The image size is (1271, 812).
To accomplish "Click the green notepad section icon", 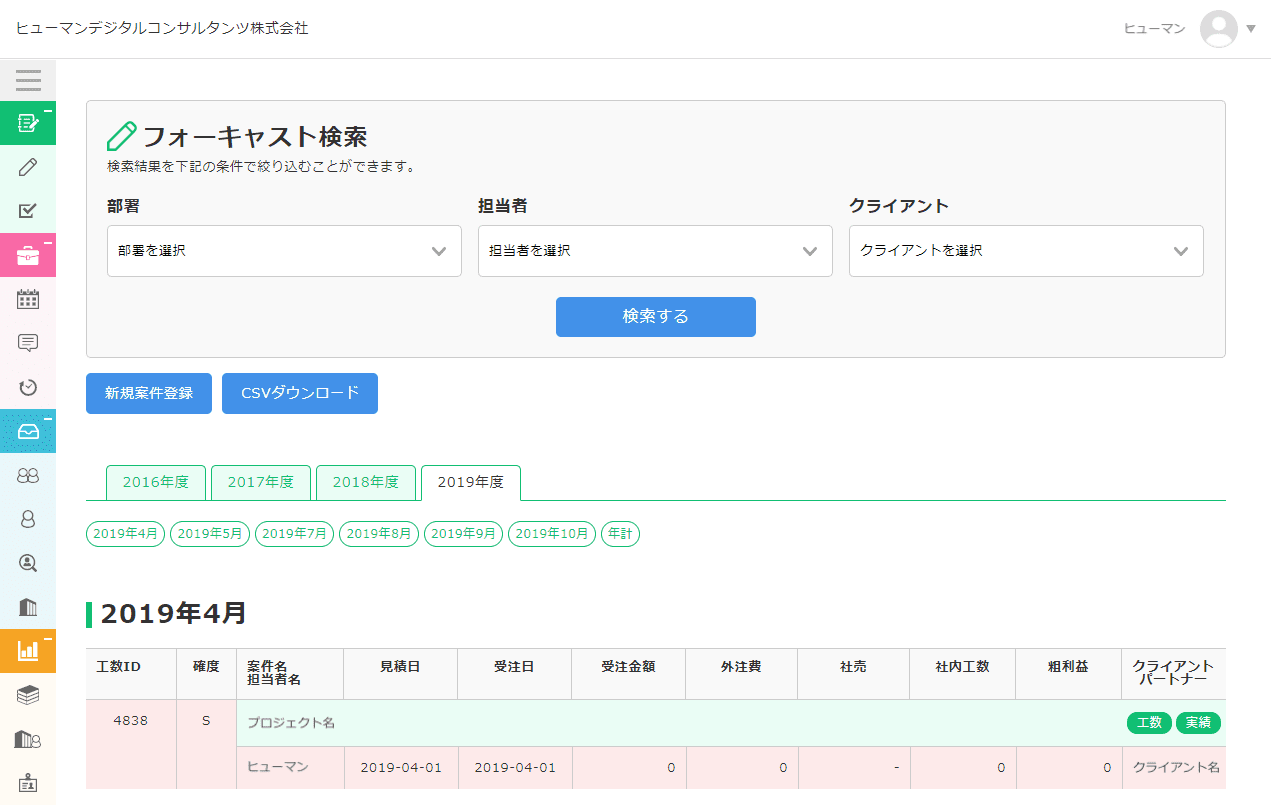I will click(28, 123).
